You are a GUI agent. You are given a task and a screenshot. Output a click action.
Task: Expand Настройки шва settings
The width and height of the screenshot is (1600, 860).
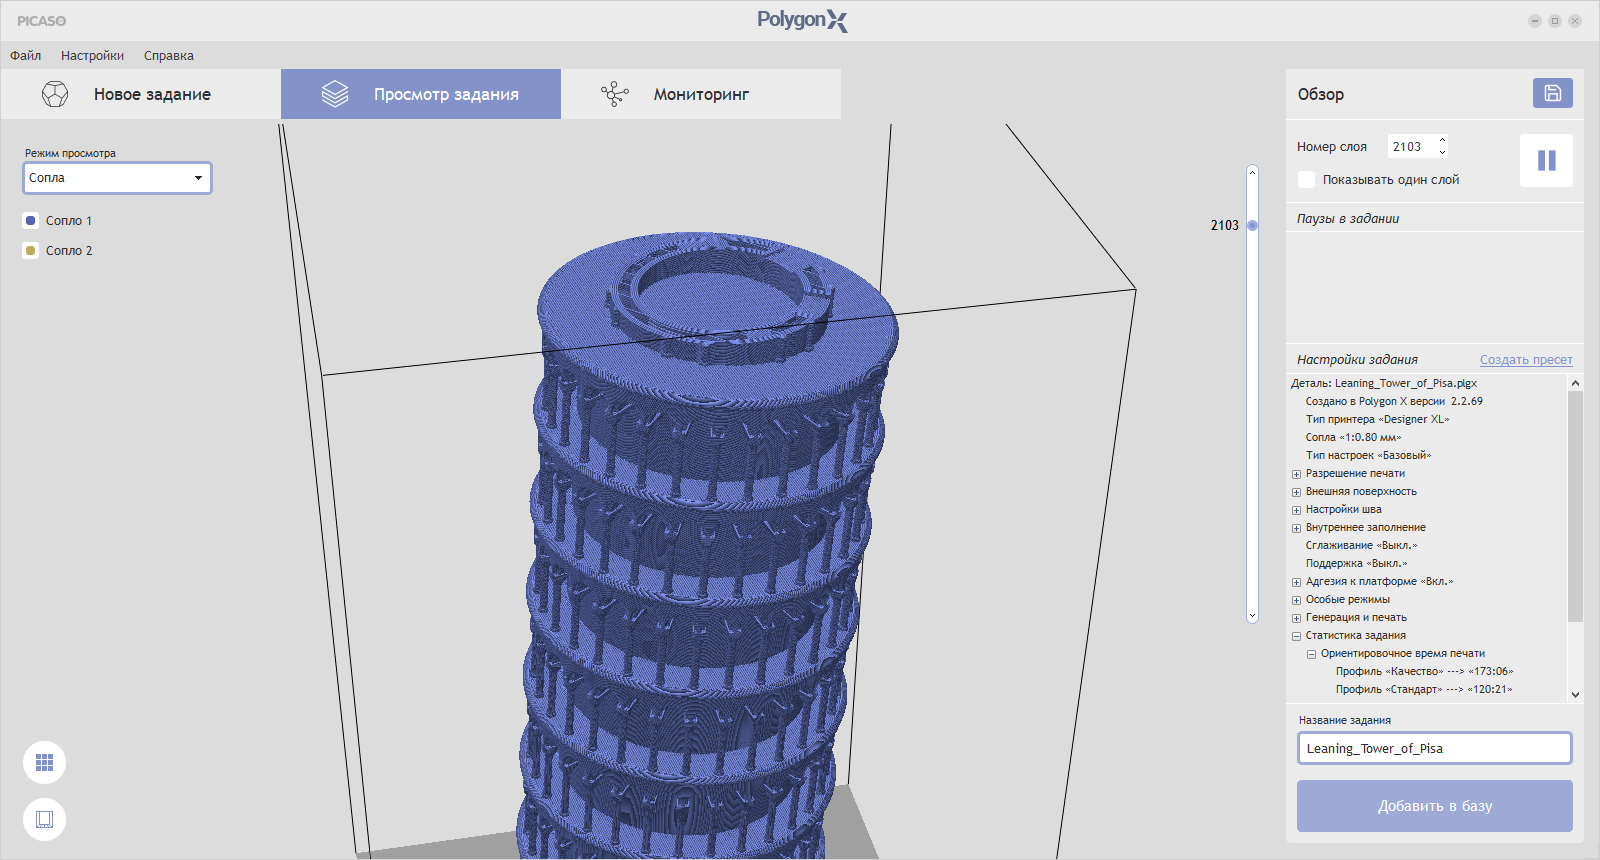coord(1296,510)
